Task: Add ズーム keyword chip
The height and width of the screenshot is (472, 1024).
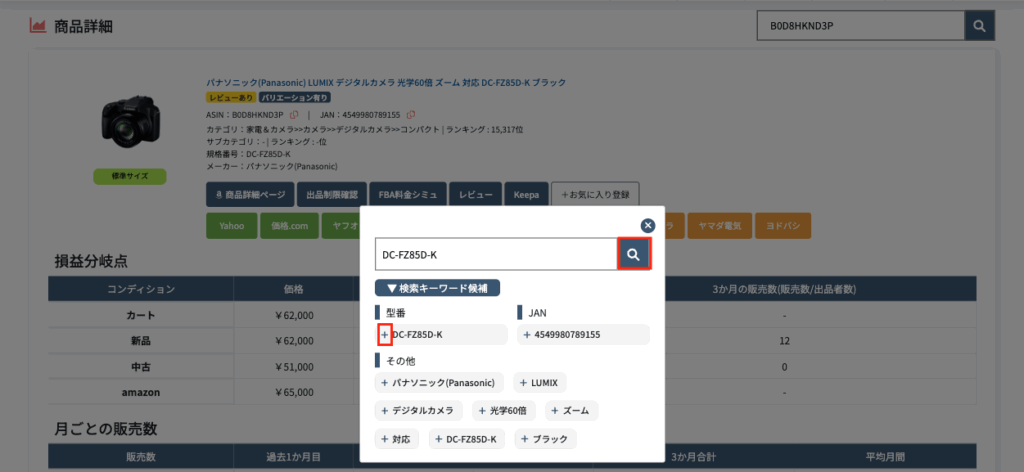Action: click(571, 411)
